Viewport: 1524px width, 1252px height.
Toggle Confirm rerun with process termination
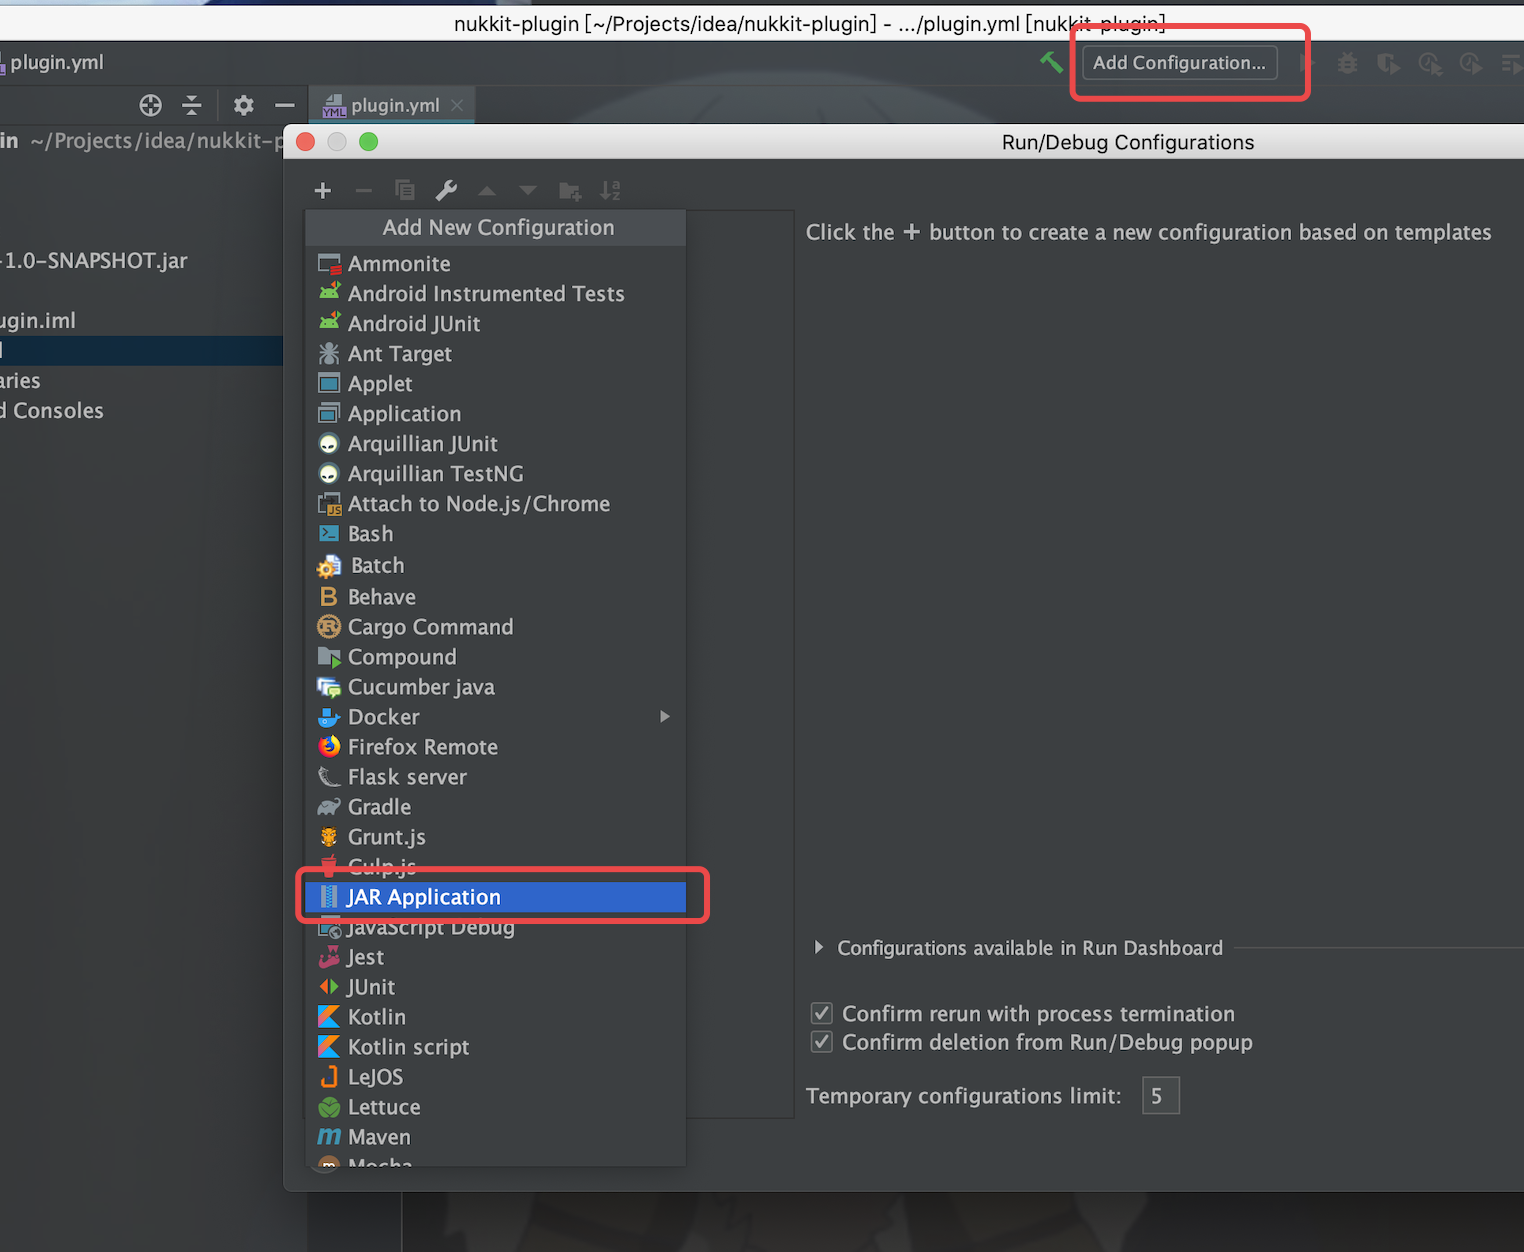tap(822, 1013)
